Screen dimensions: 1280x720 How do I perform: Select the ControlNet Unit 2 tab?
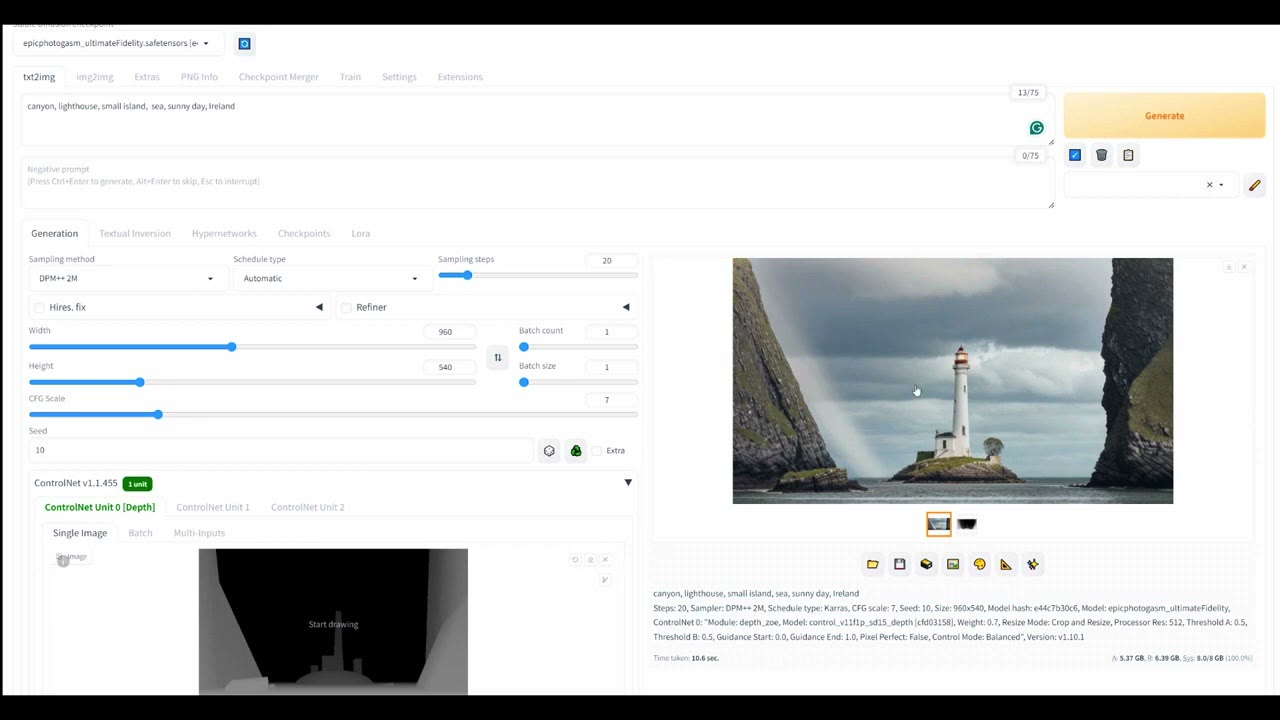point(307,507)
